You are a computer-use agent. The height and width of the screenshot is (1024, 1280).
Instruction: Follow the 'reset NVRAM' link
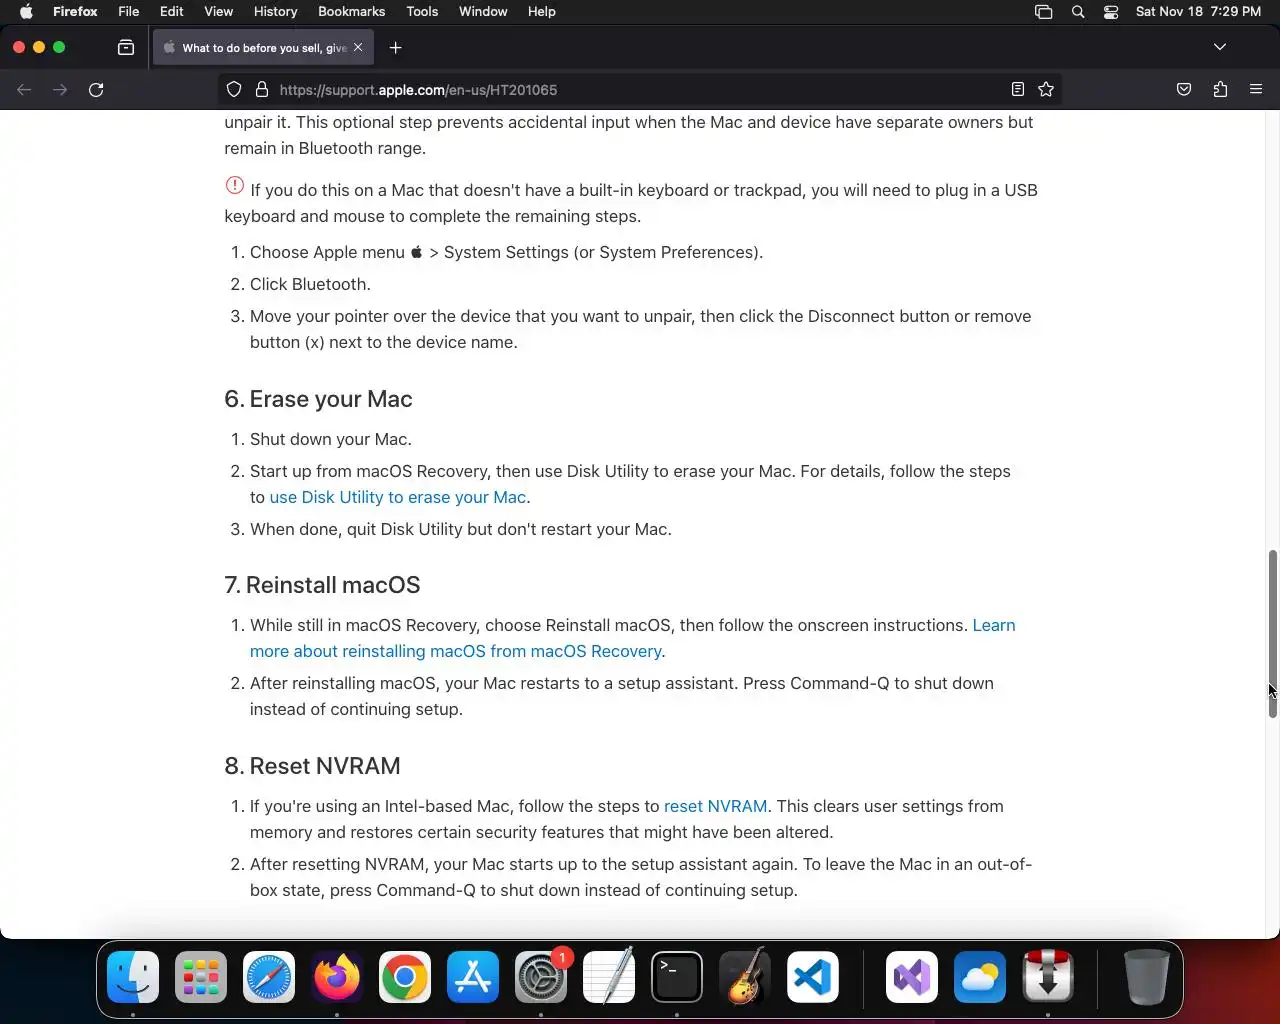tap(715, 806)
